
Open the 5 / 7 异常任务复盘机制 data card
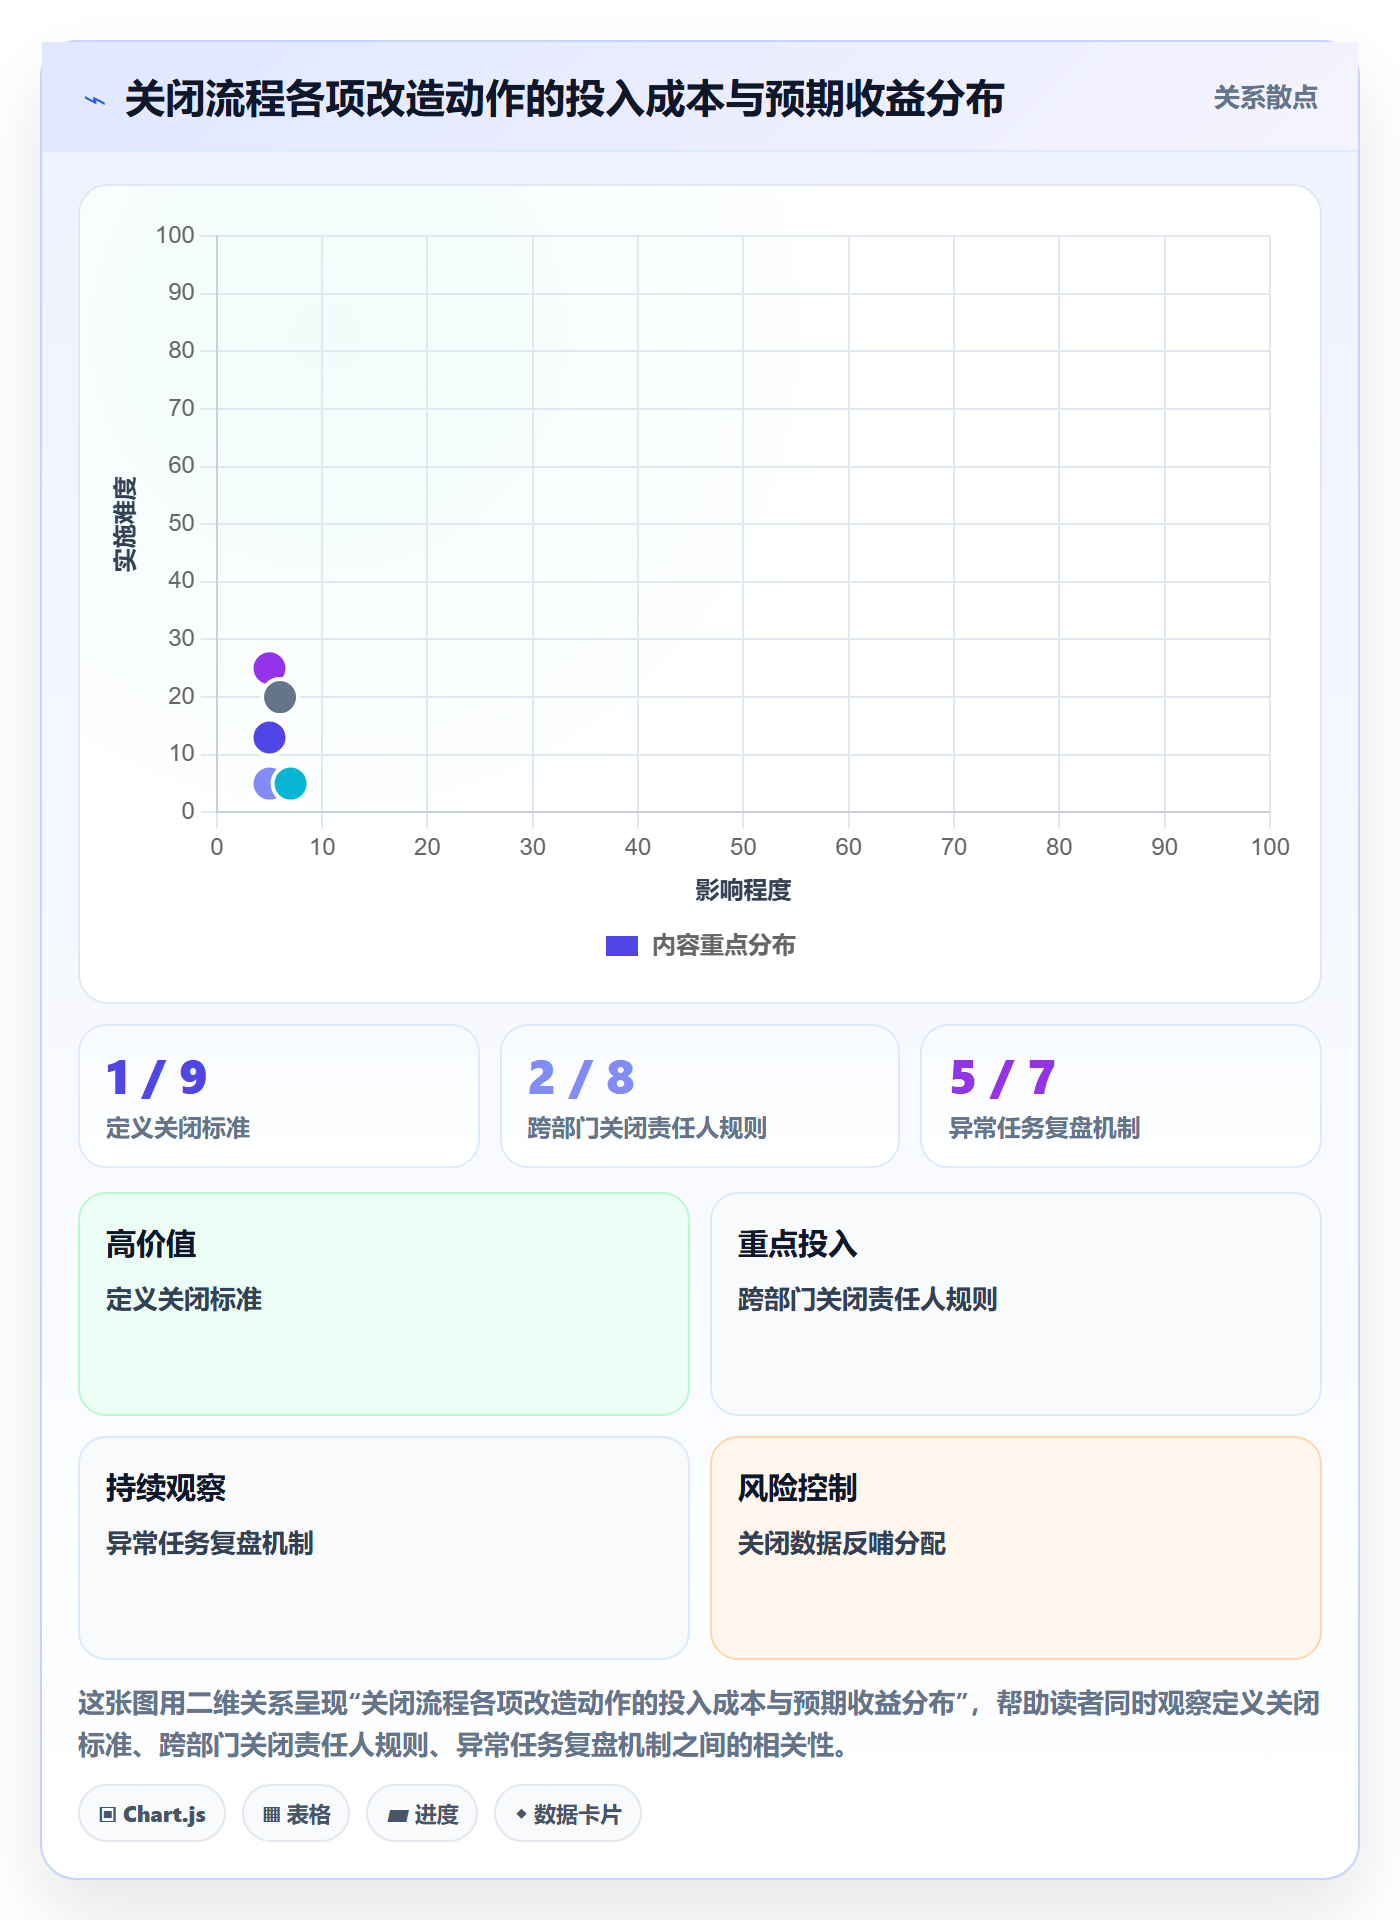pyautogui.click(x=1121, y=1096)
